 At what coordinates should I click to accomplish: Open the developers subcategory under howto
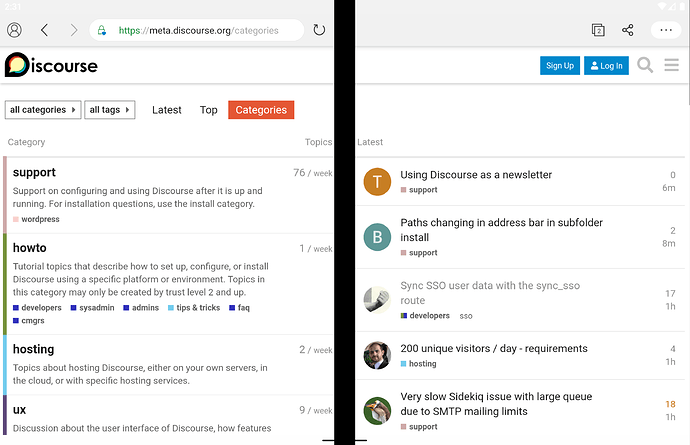(37, 308)
